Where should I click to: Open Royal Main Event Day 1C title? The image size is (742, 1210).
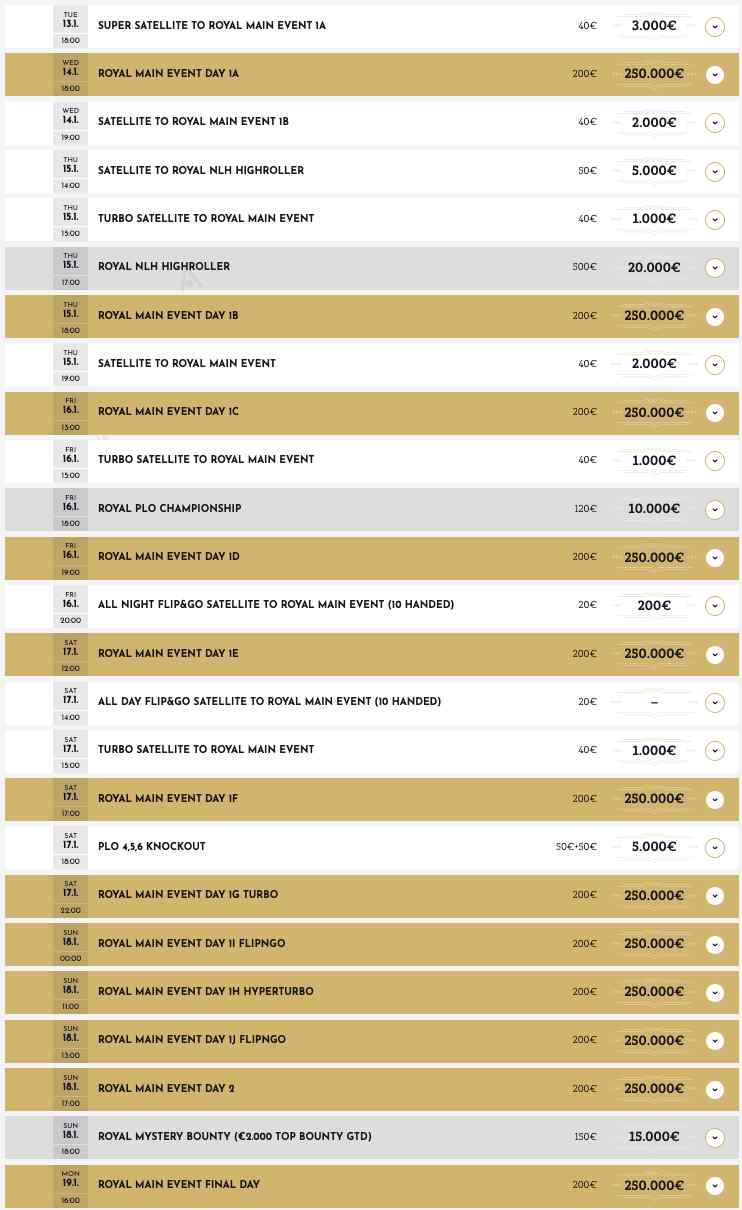(x=168, y=412)
